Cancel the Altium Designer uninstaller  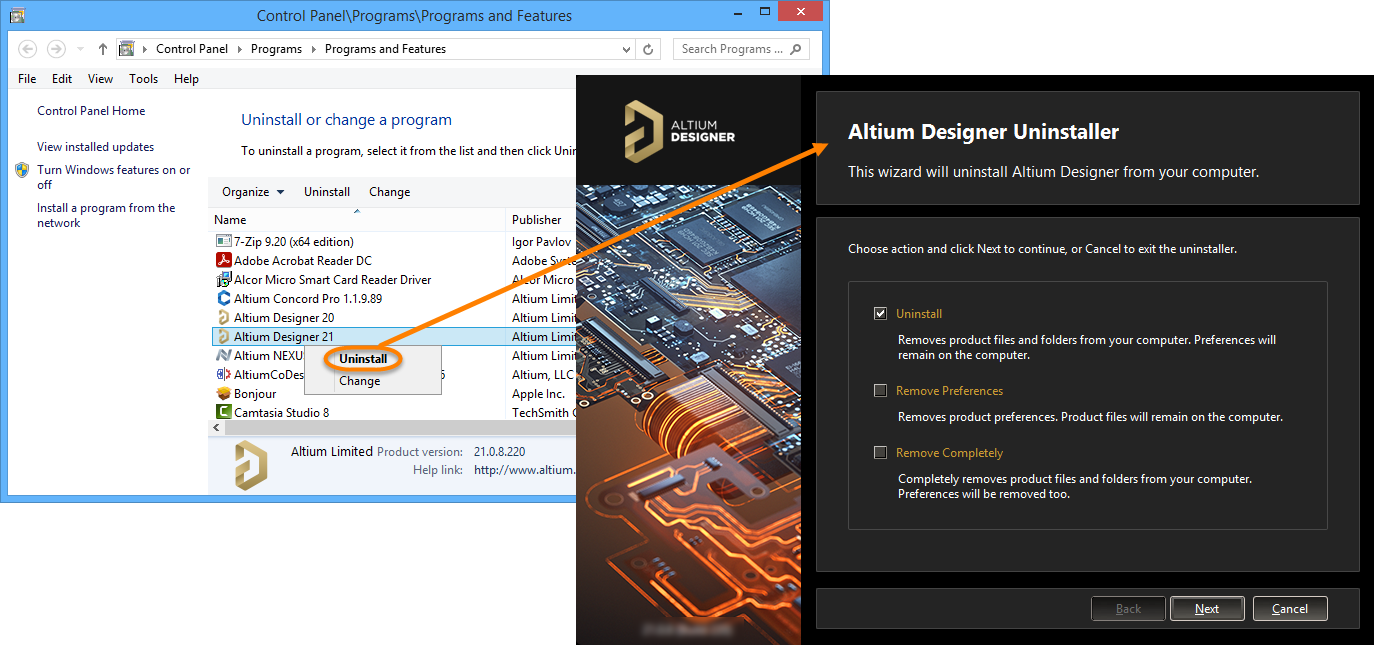[x=1289, y=609]
